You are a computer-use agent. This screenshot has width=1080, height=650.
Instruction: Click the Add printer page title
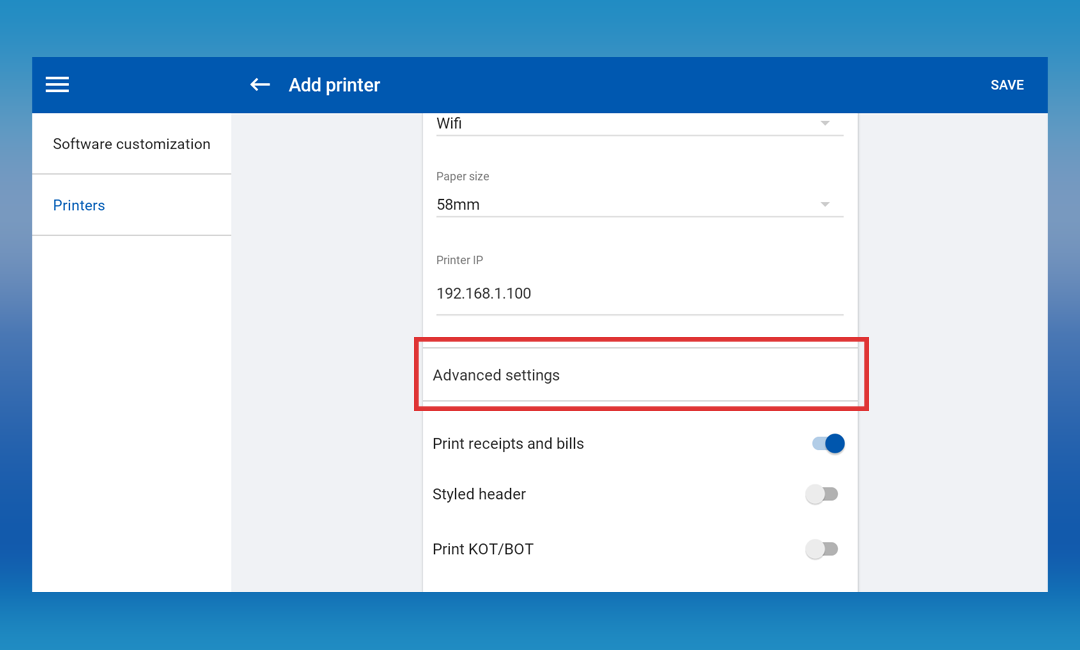pos(334,85)
